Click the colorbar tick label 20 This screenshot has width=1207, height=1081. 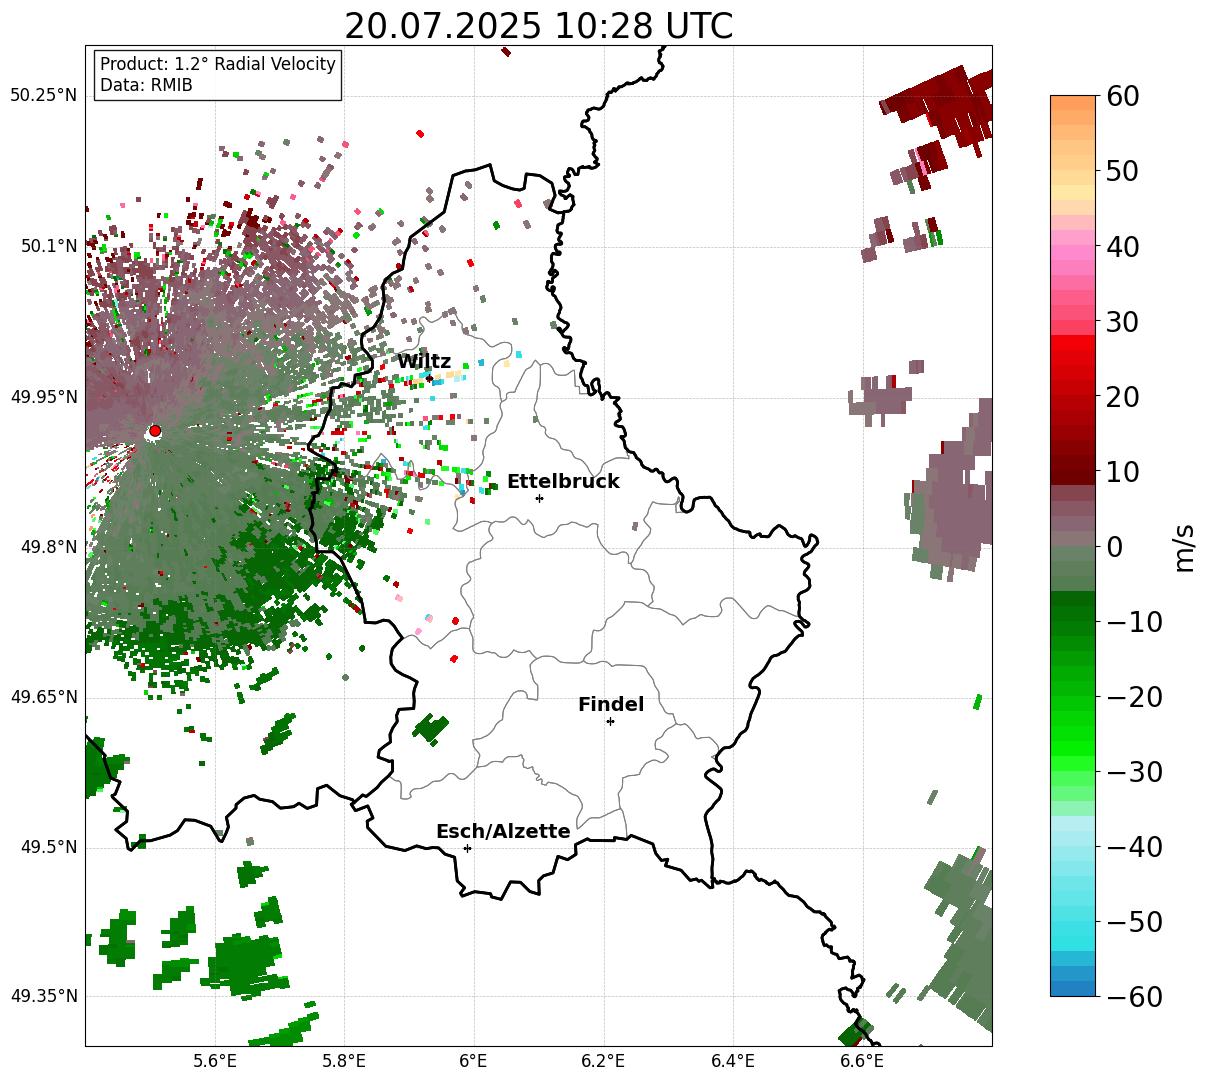1124,396
